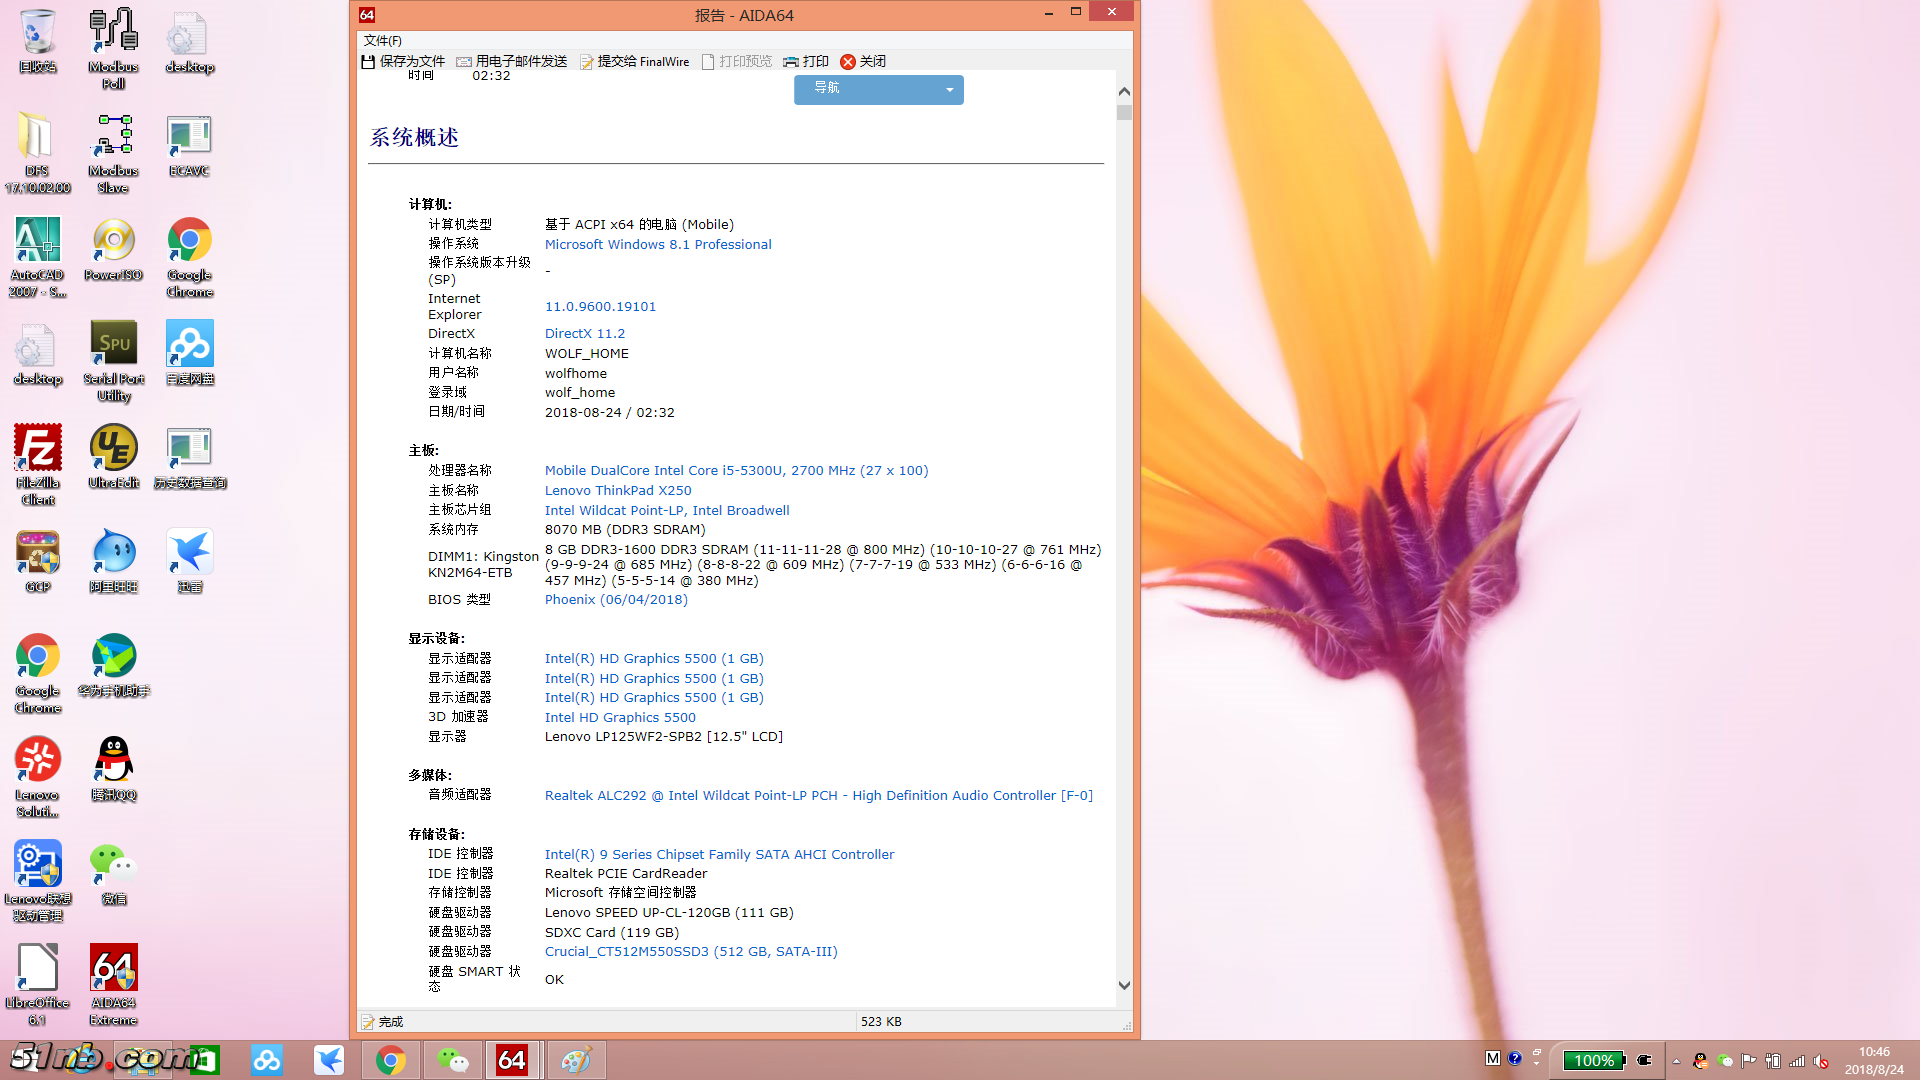
Task: Click the Send by email toolbar icon
Action: (x=464, y=62)
